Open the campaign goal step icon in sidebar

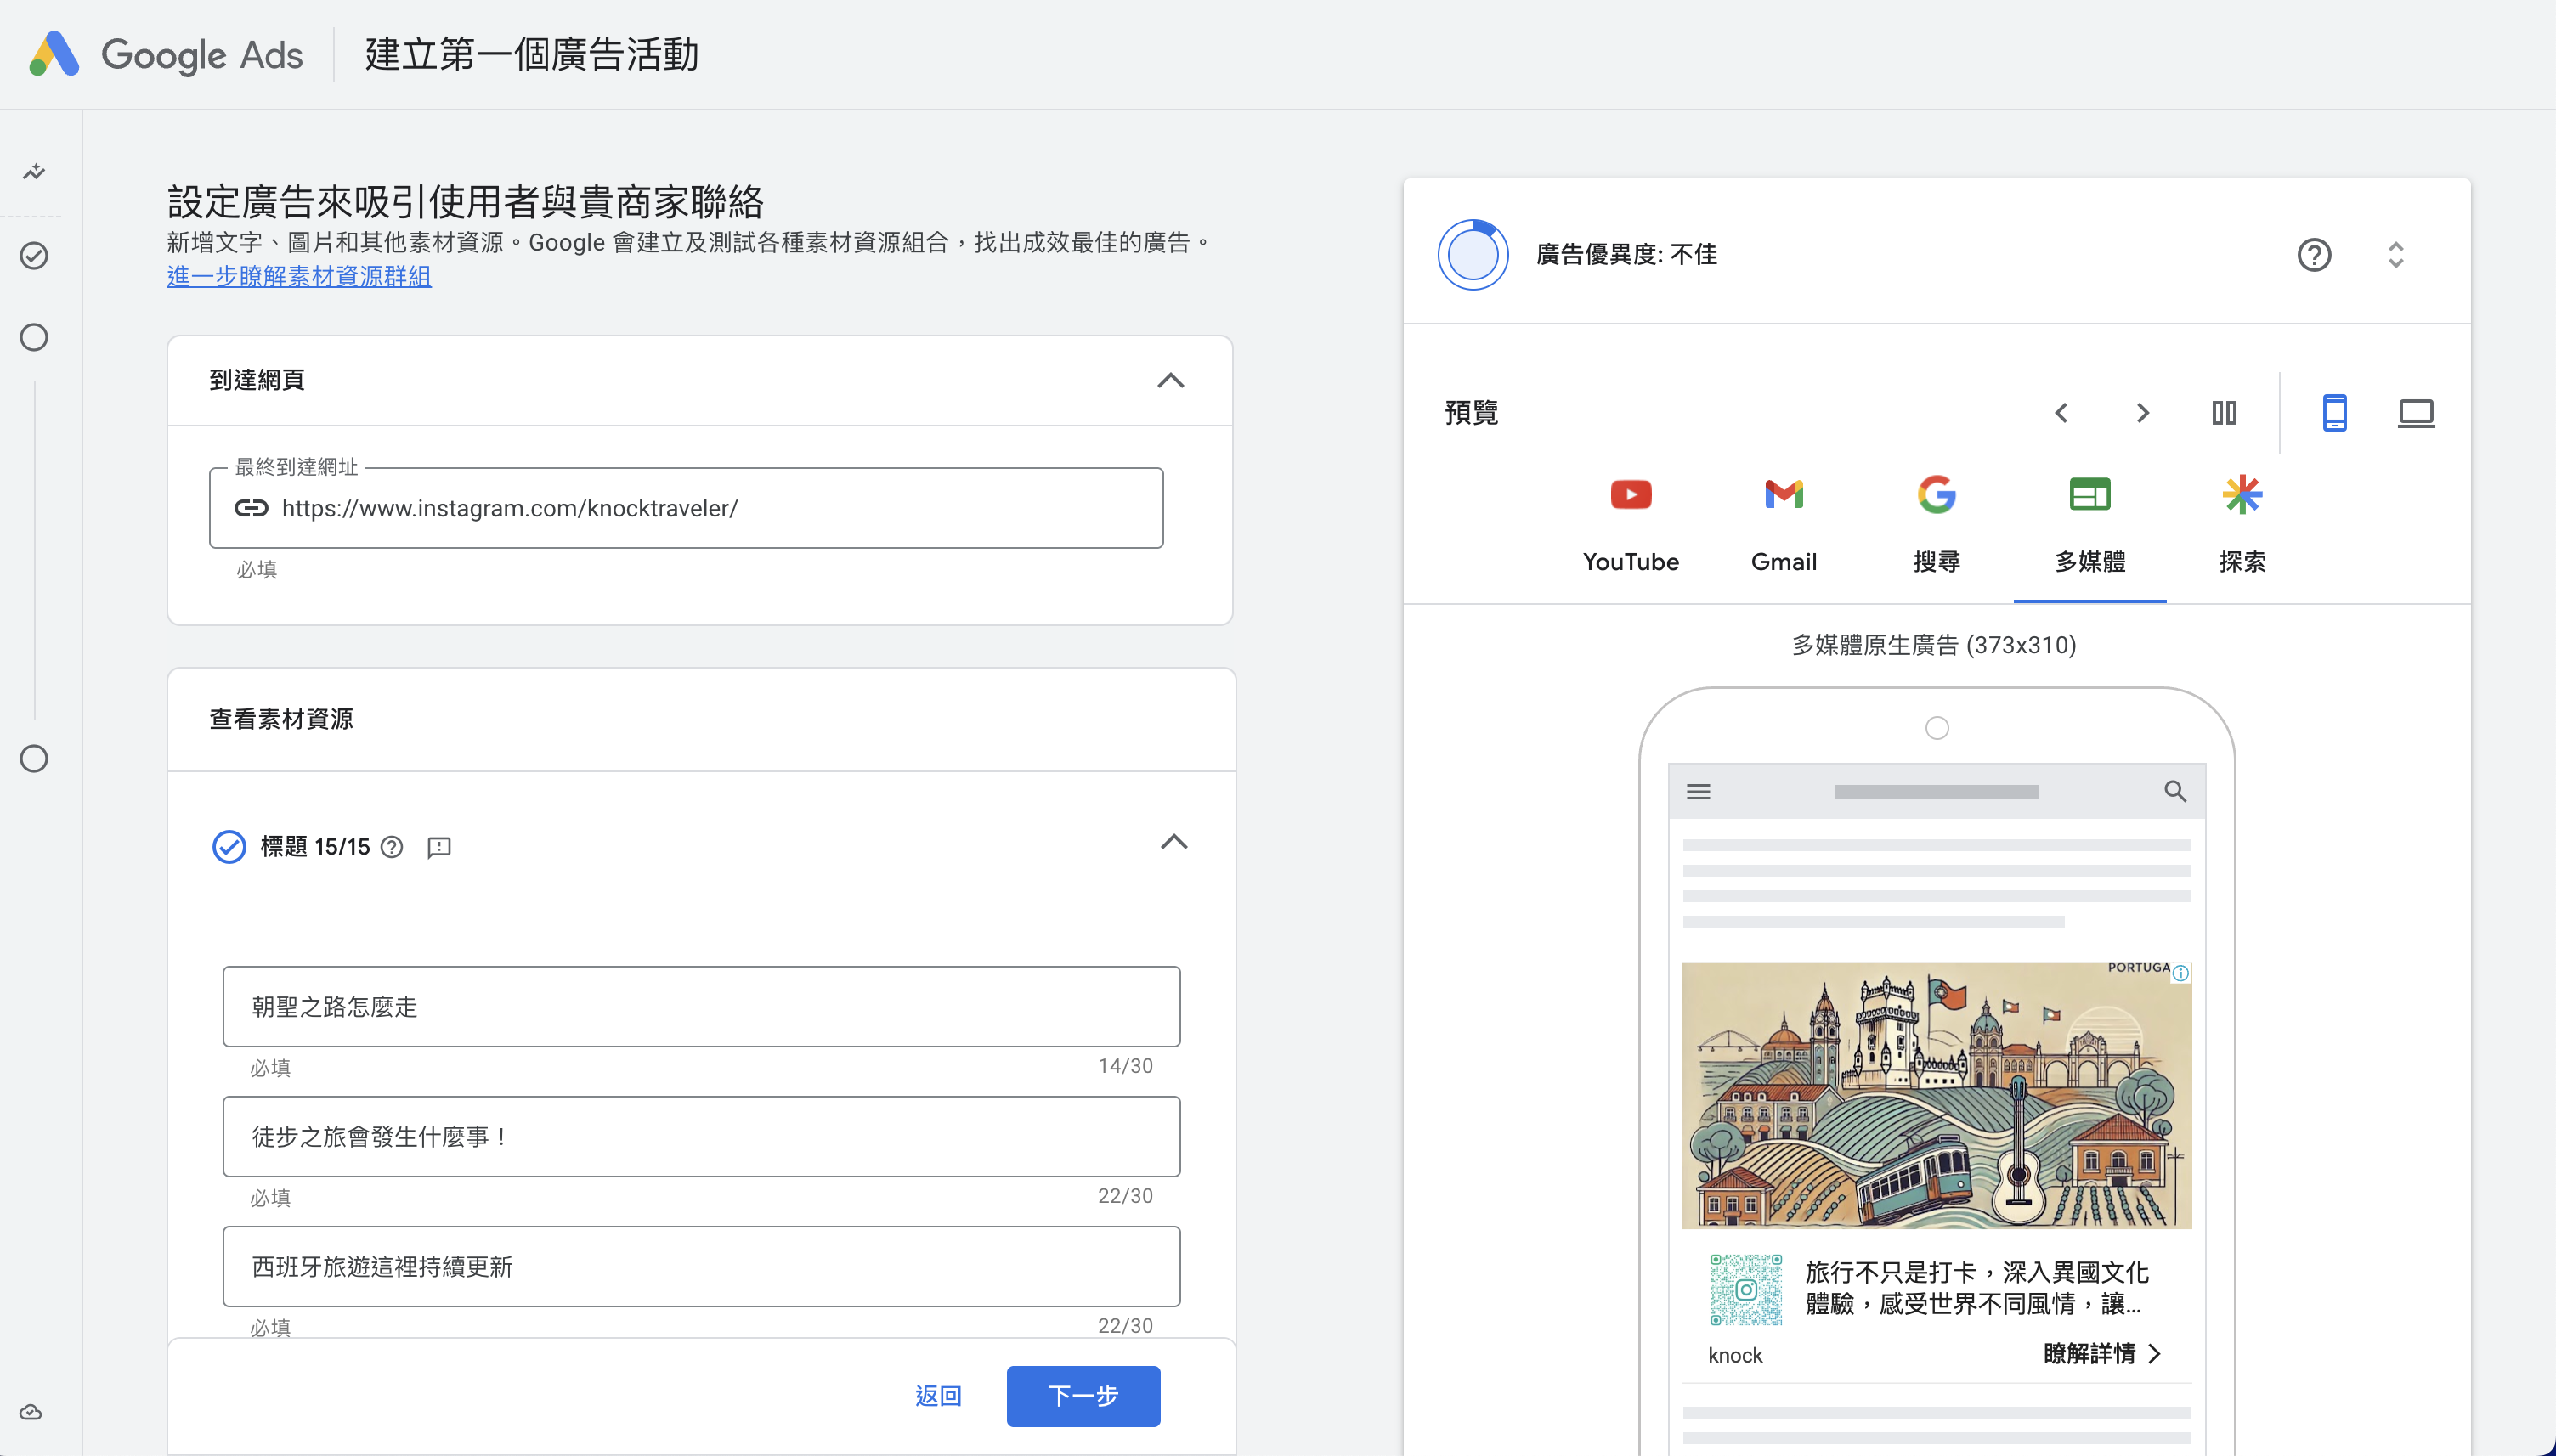34,172
